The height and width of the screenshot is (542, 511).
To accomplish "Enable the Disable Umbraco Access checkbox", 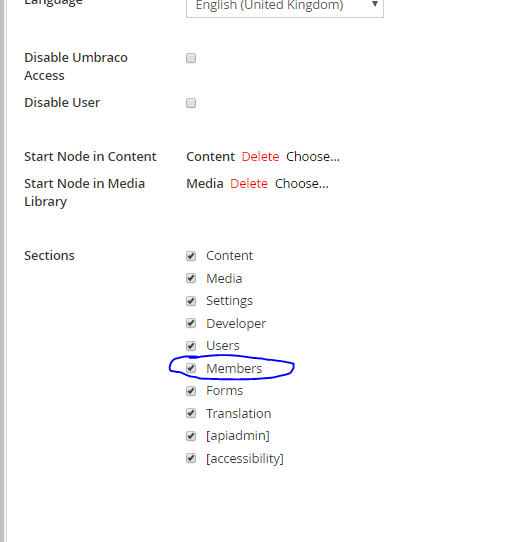I will (x=191, y=58).
